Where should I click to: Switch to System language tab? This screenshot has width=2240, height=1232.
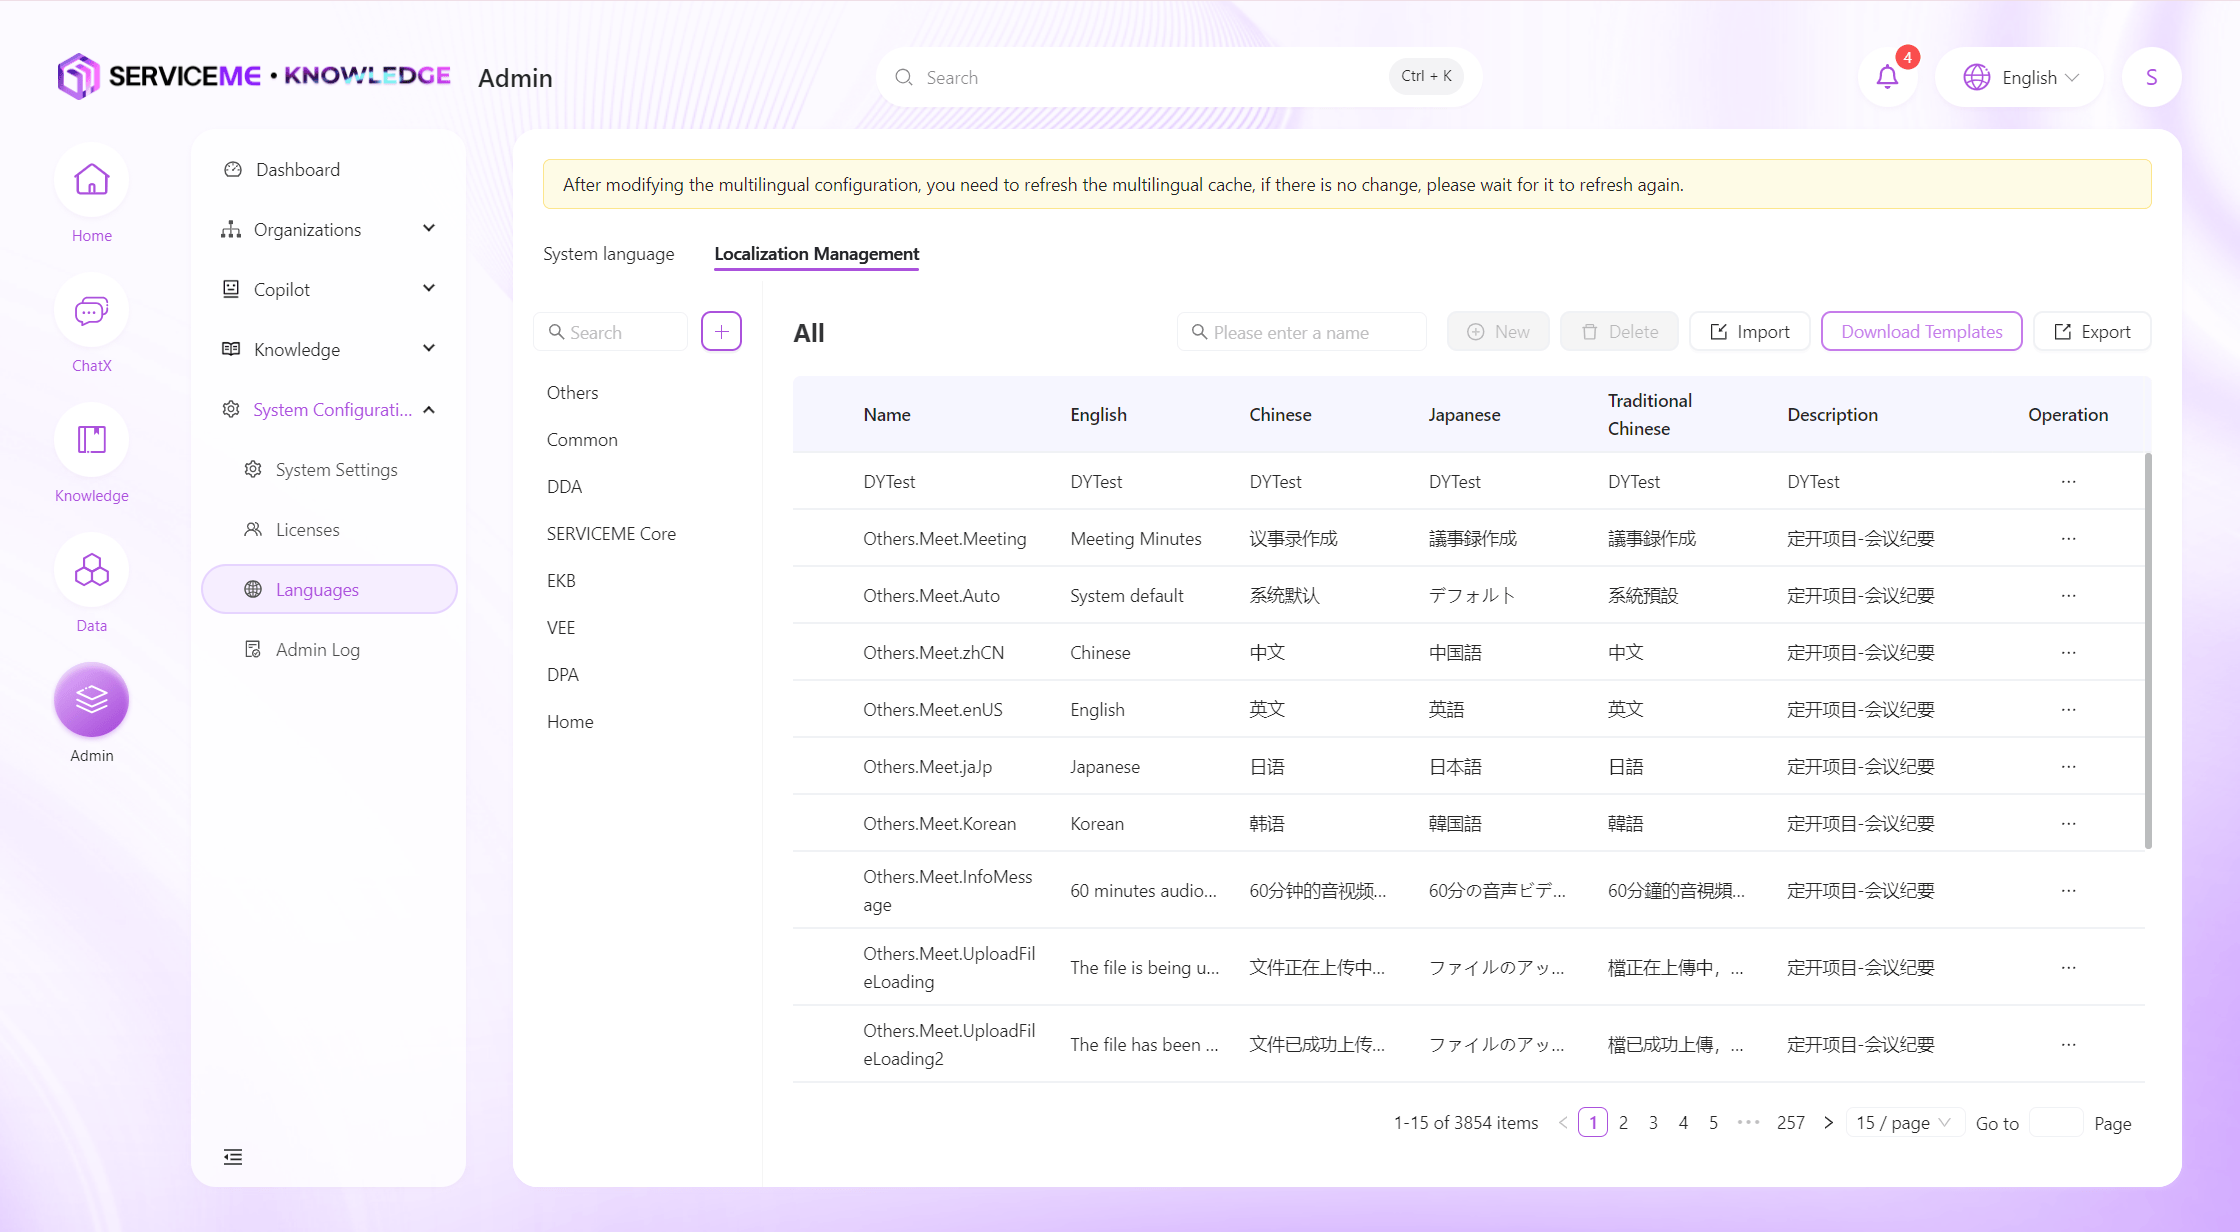pos(608,254)
